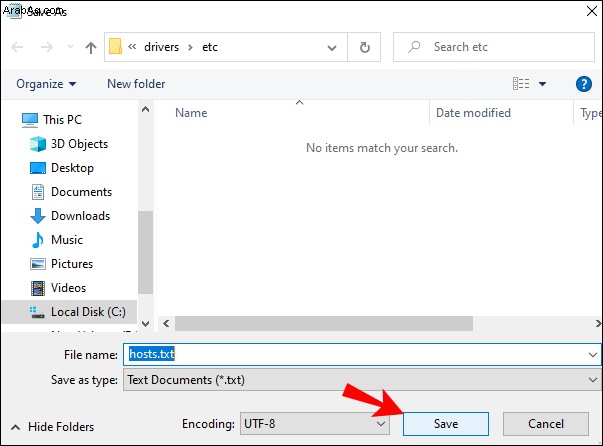Image resolution: width=603 pixels, height=446 pixels.
Task: Open Documents in navigation pane
Action: pos(82,192)
